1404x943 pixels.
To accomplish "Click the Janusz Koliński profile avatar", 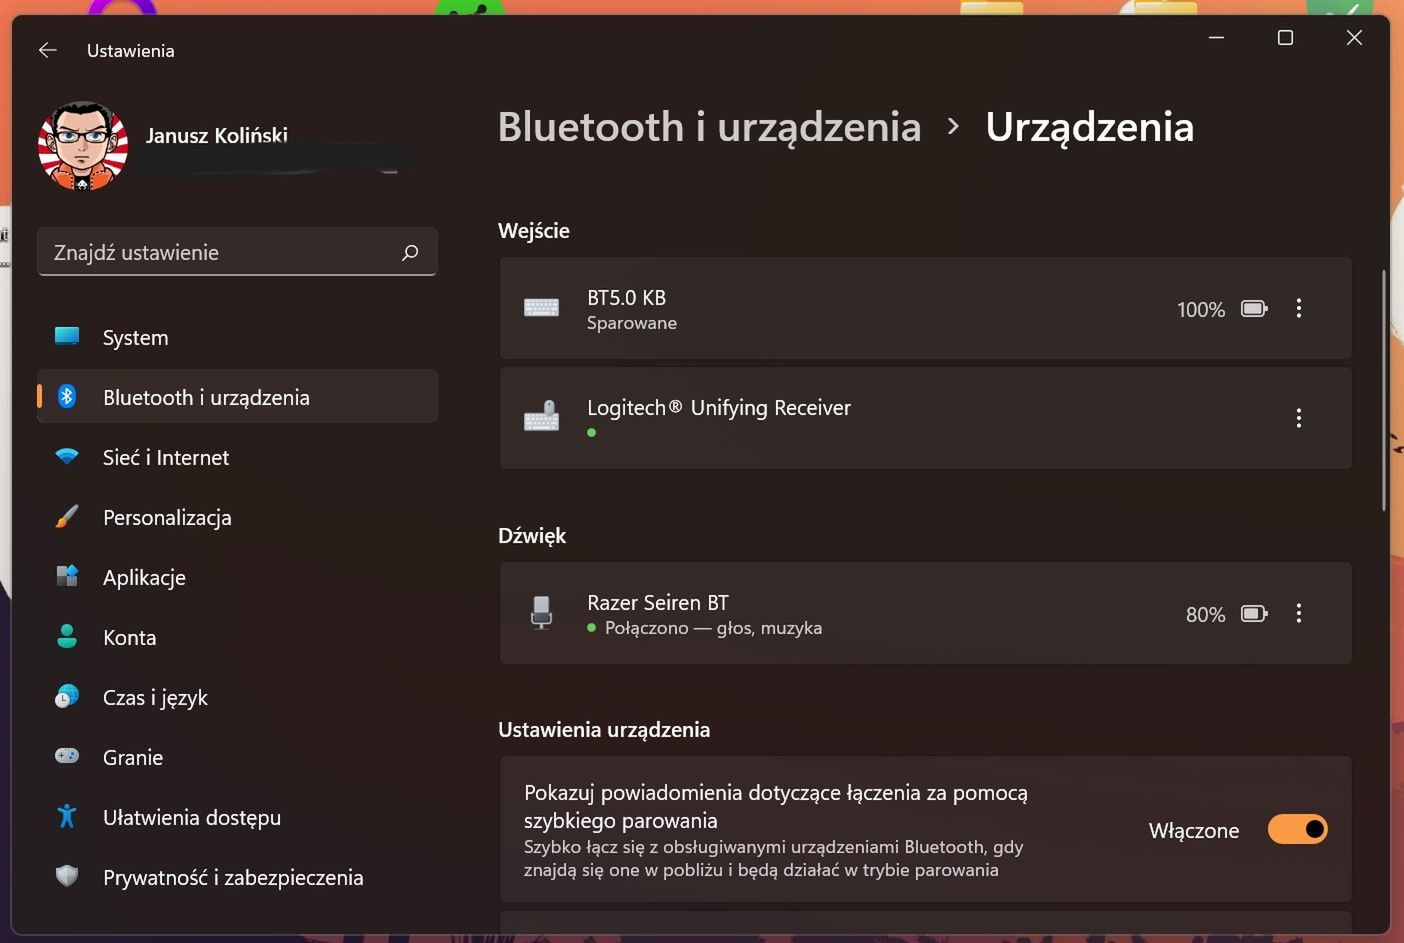I will coord(83,146).
